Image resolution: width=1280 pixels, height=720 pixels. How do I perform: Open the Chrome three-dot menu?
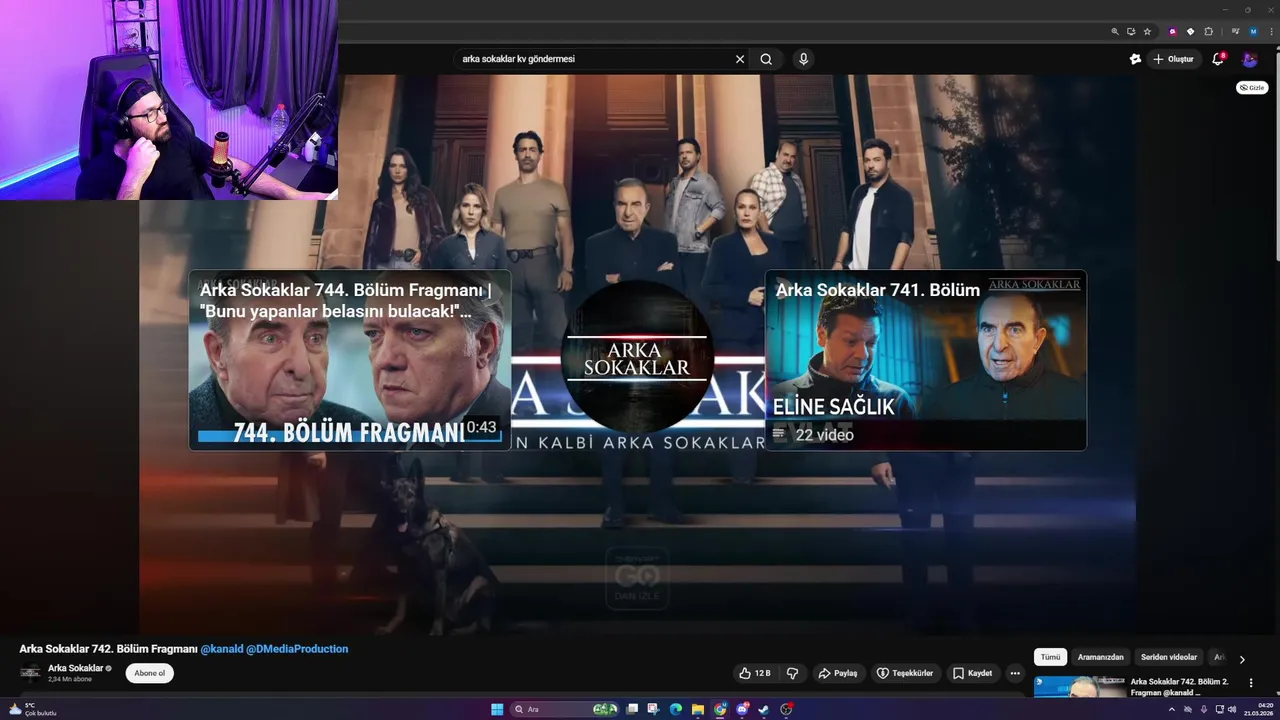(x=1271, y=31)
